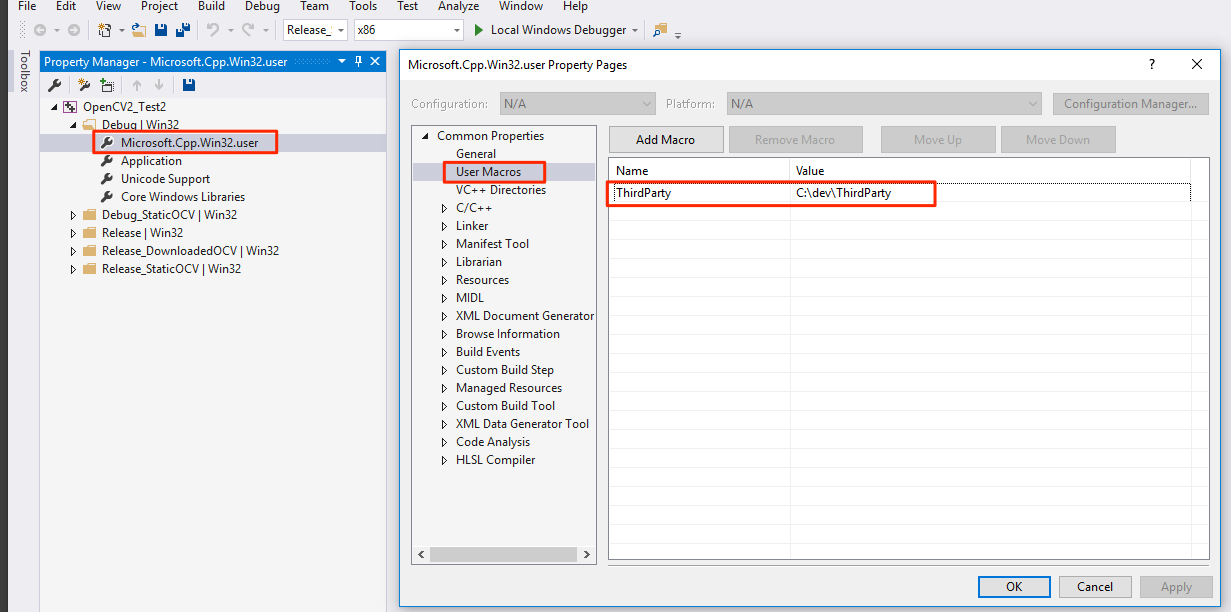Select VC++ Directories in property tree
The width and height of the screenshot is (1231, 612).
click(x=500, y=190)
